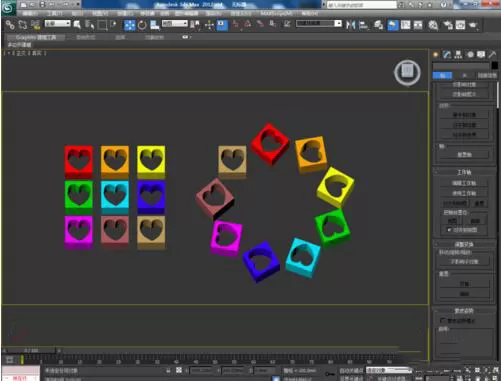
Task: Activate the Select and Rotate tool
Action: (x=142, y=25)
